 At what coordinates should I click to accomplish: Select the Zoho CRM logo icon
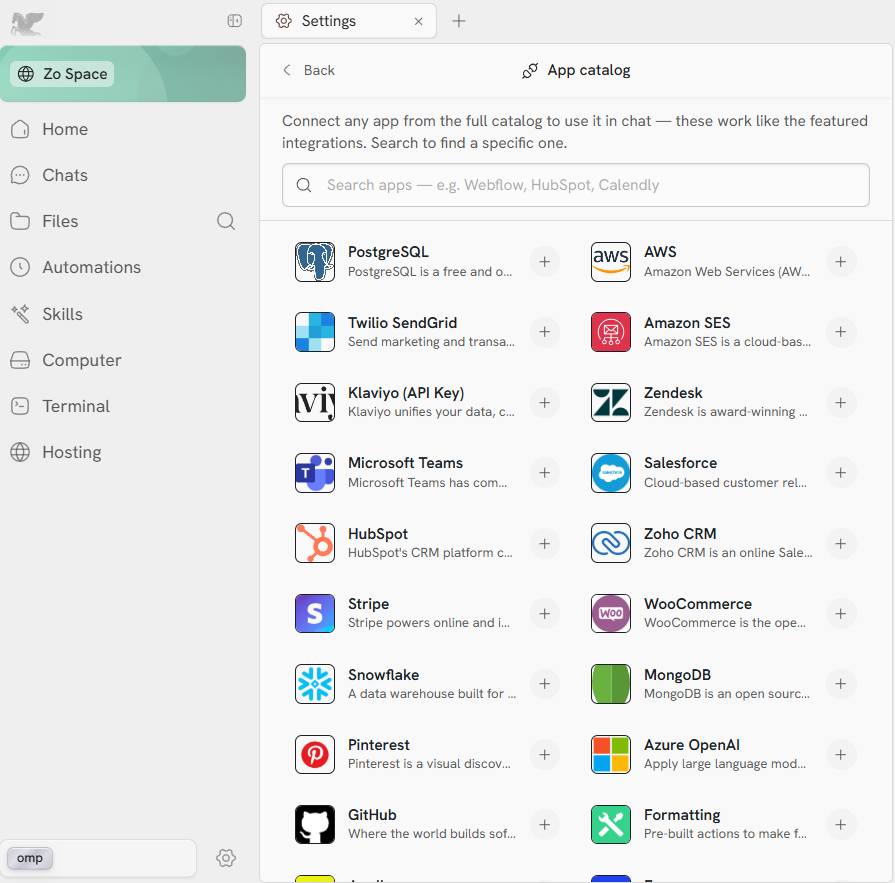[611, 543]
